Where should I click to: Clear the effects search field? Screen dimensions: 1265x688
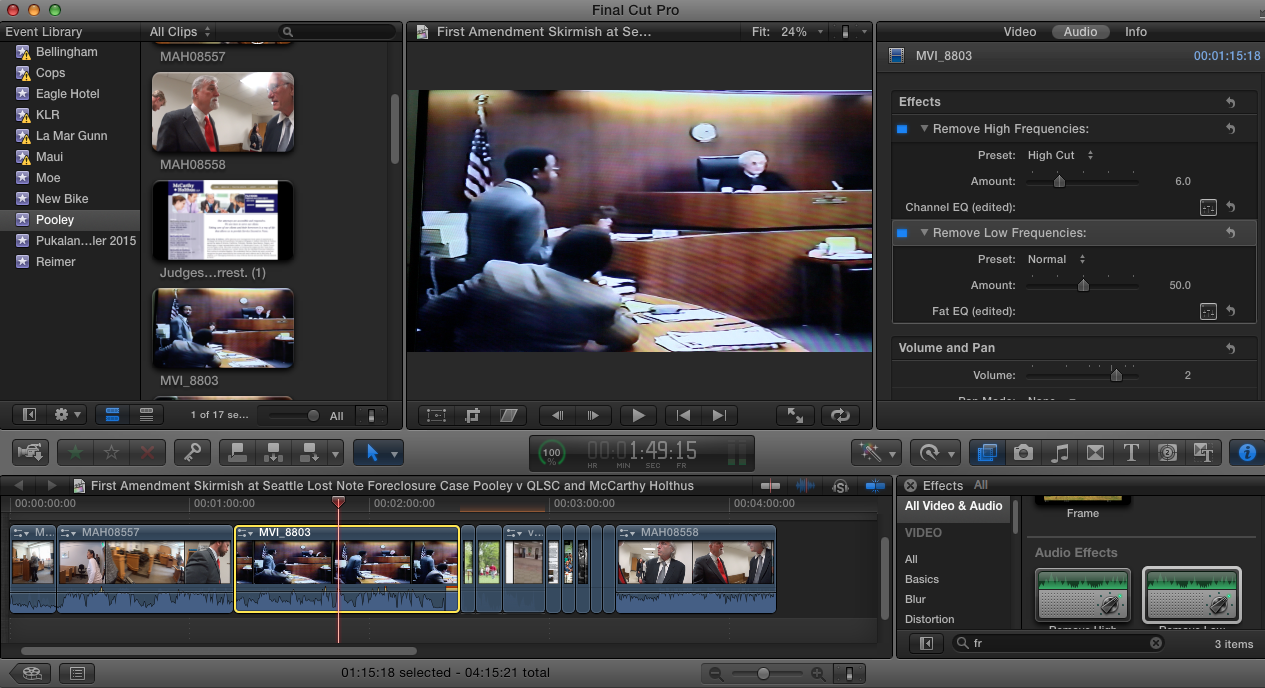tap(1155, 644)
